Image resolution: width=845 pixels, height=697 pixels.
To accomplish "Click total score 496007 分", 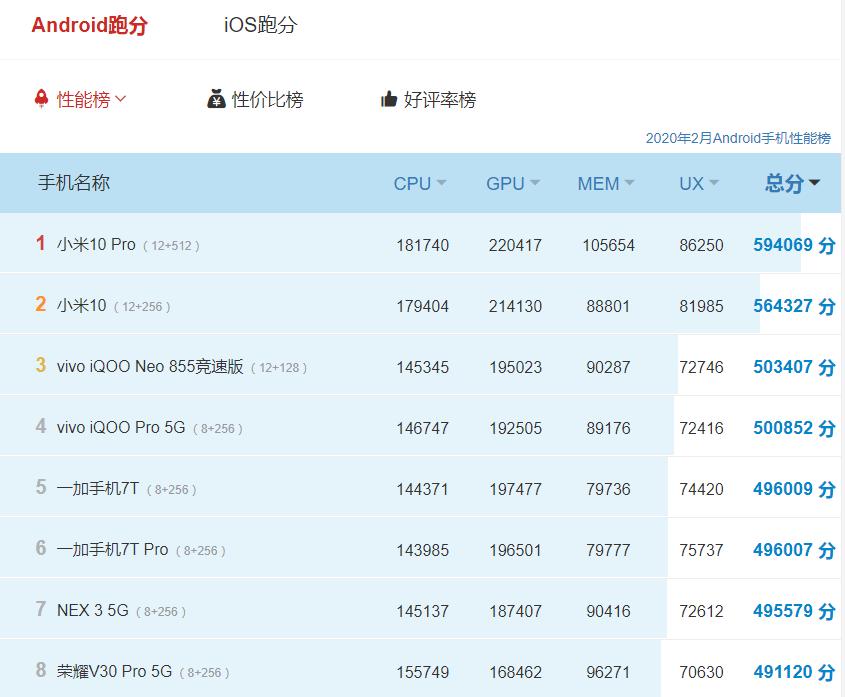I will pos(794,550).
